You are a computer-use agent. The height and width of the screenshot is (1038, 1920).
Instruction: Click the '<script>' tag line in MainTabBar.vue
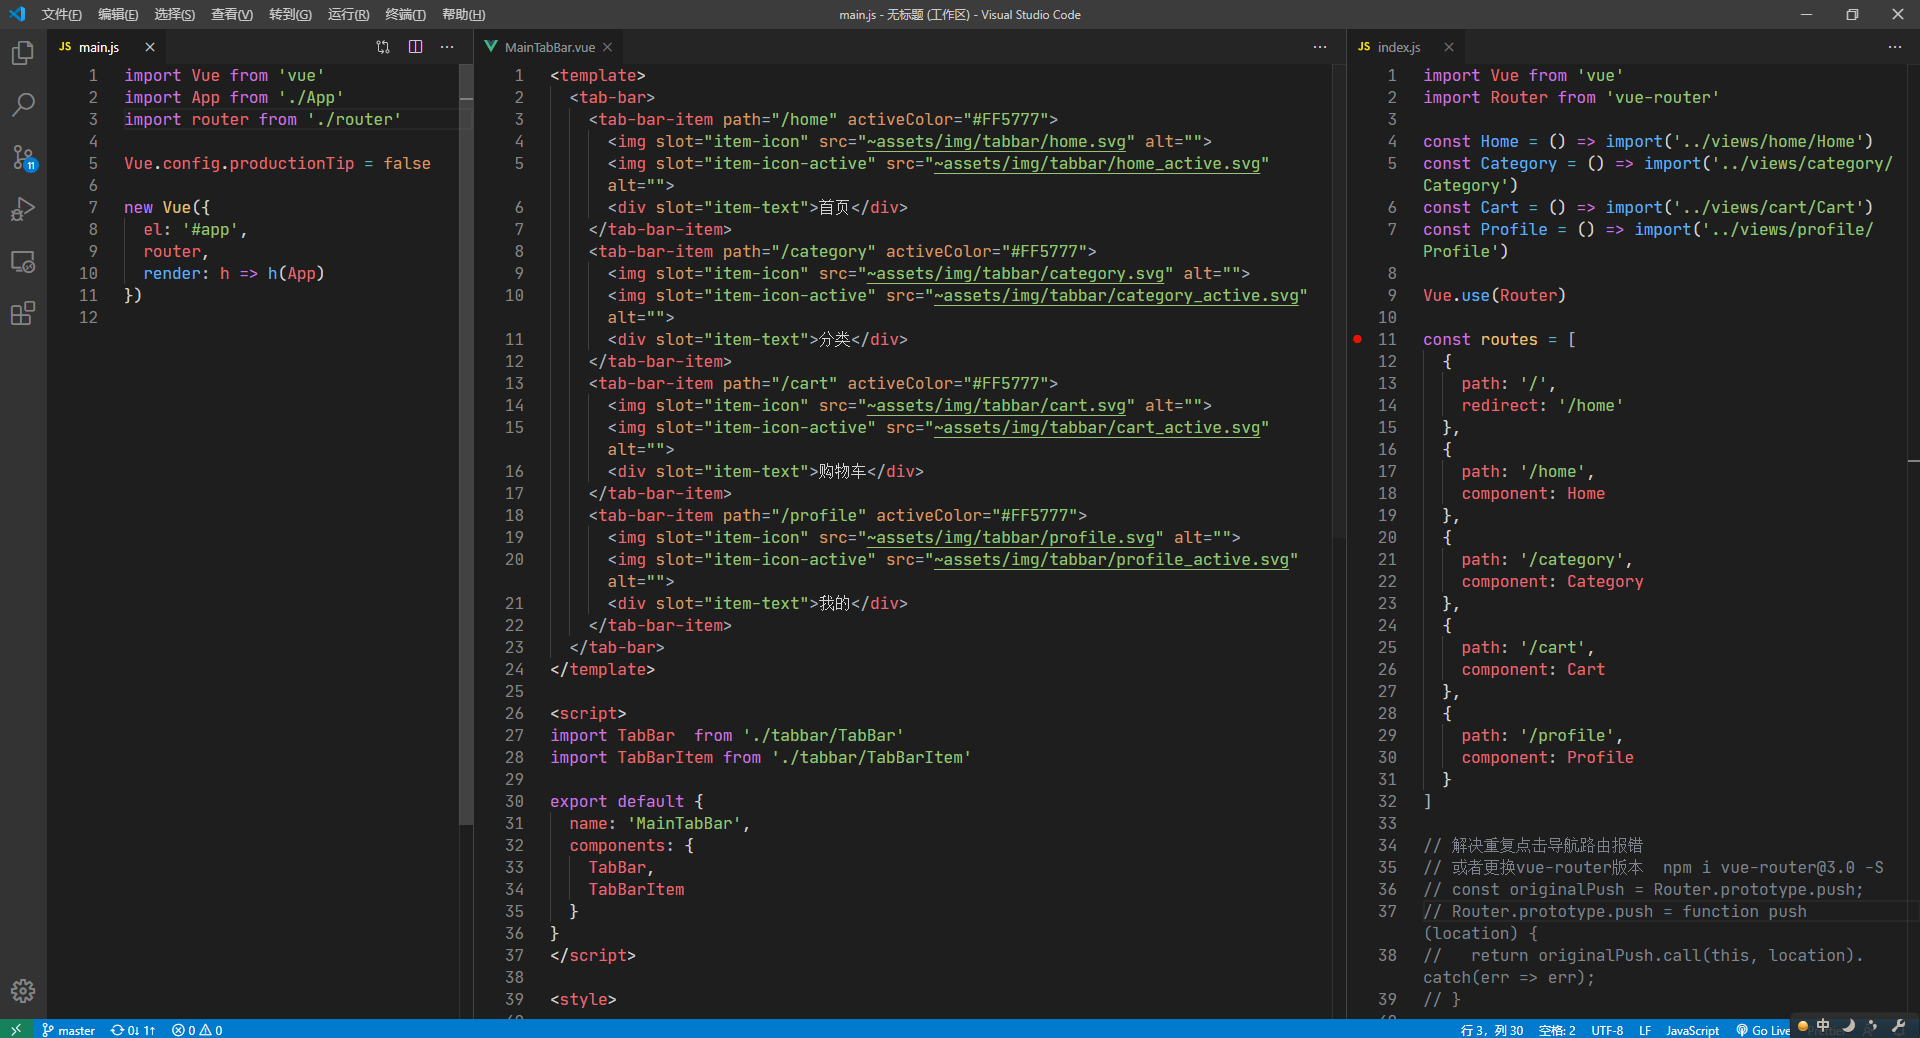[x=588, y=713]
